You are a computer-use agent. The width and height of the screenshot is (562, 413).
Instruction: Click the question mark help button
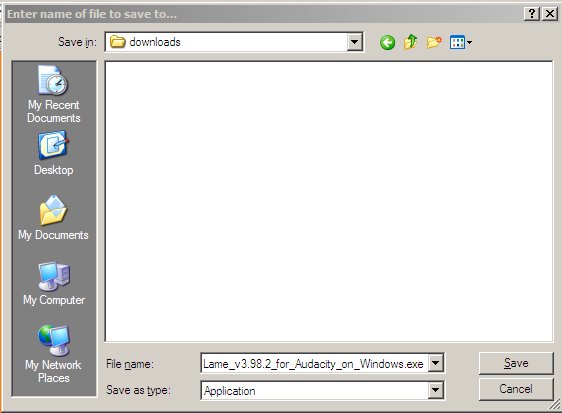[532, 14]
